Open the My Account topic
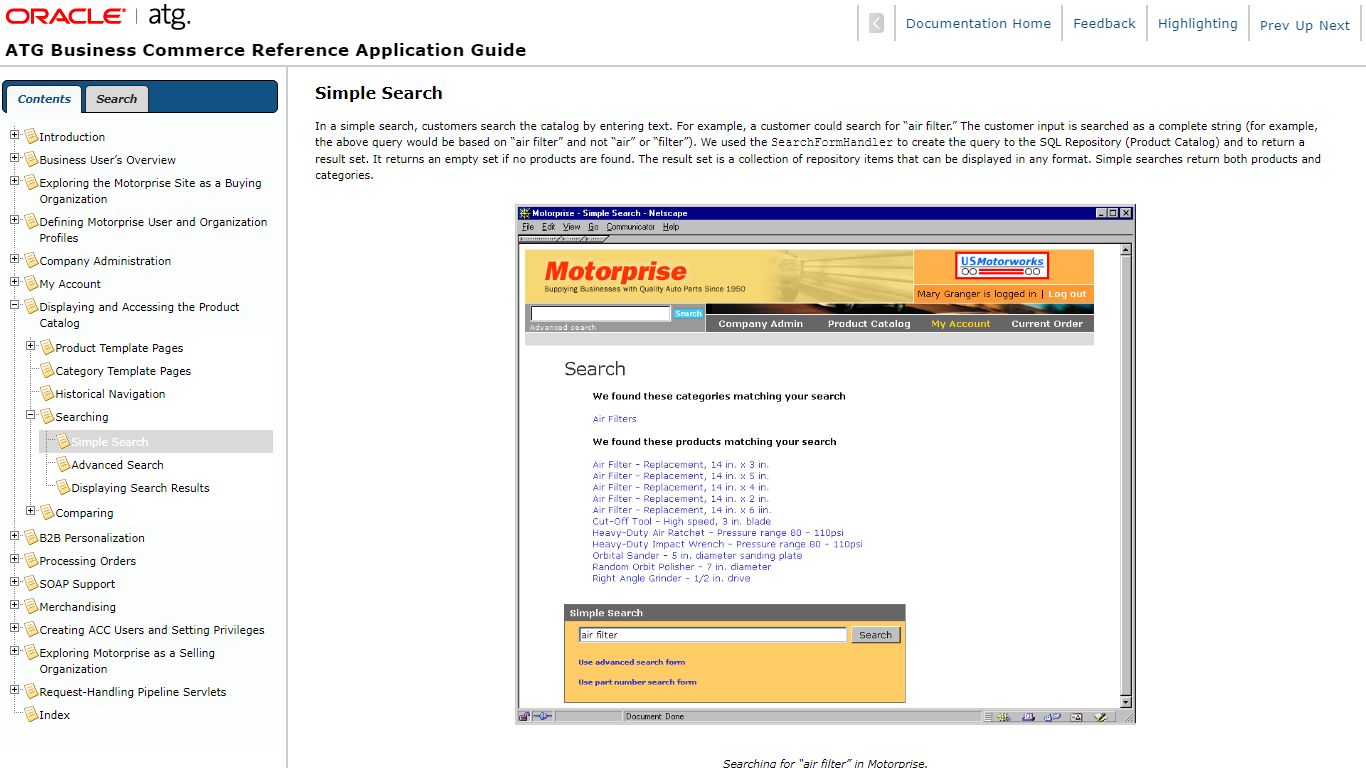The height and width of the screenshot is (768, 1366). coord(70,284)
